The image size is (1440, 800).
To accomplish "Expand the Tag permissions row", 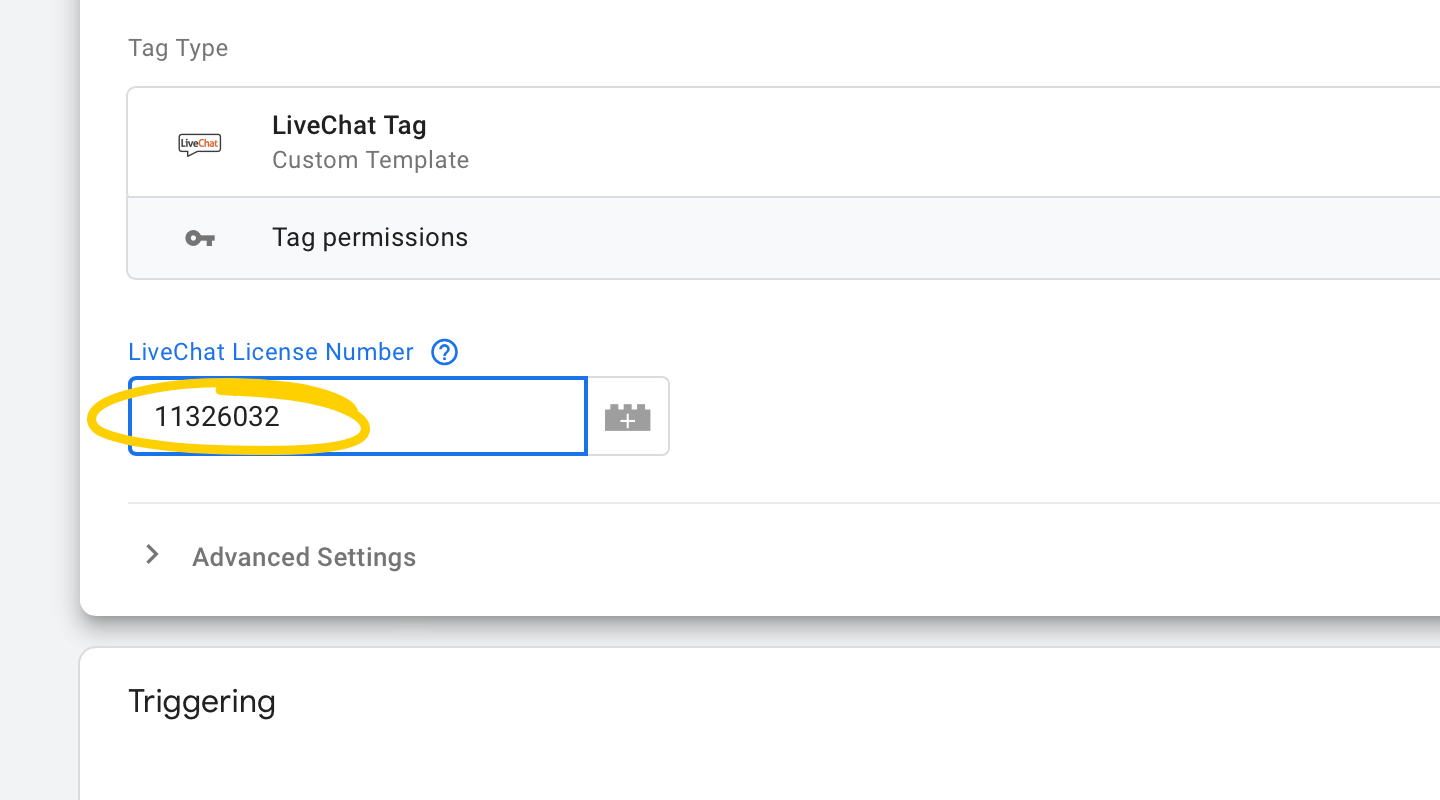I will [783, 238].
